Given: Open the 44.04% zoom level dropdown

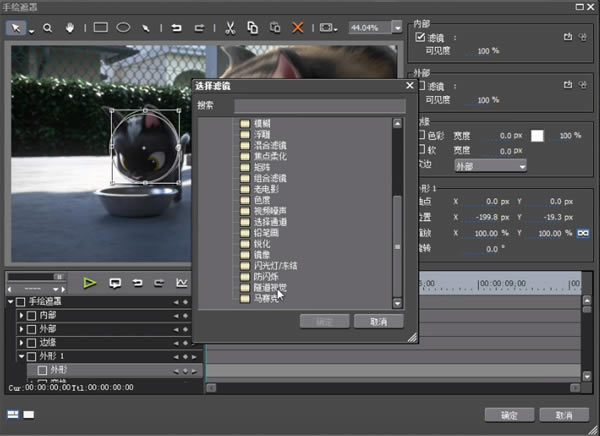Looking at the screenshot, I should [397, 28].
